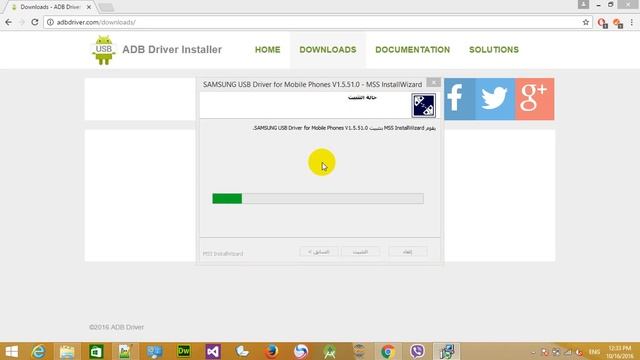Open File Explorer from the taskbar
The image size is (640, 360).
pos(67,351)
